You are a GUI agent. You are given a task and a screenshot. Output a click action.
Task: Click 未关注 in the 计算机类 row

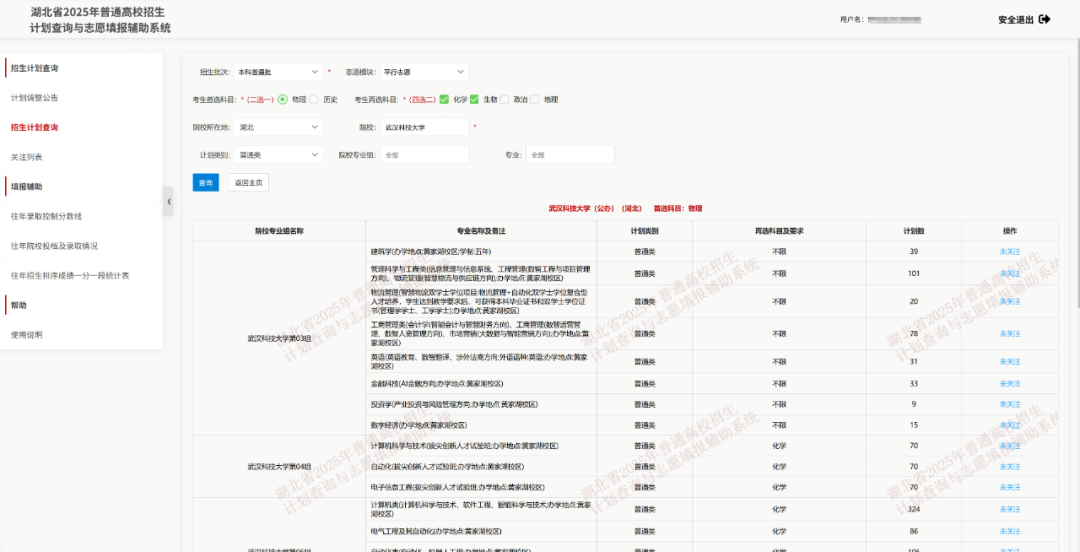[x=1010, y=509]
